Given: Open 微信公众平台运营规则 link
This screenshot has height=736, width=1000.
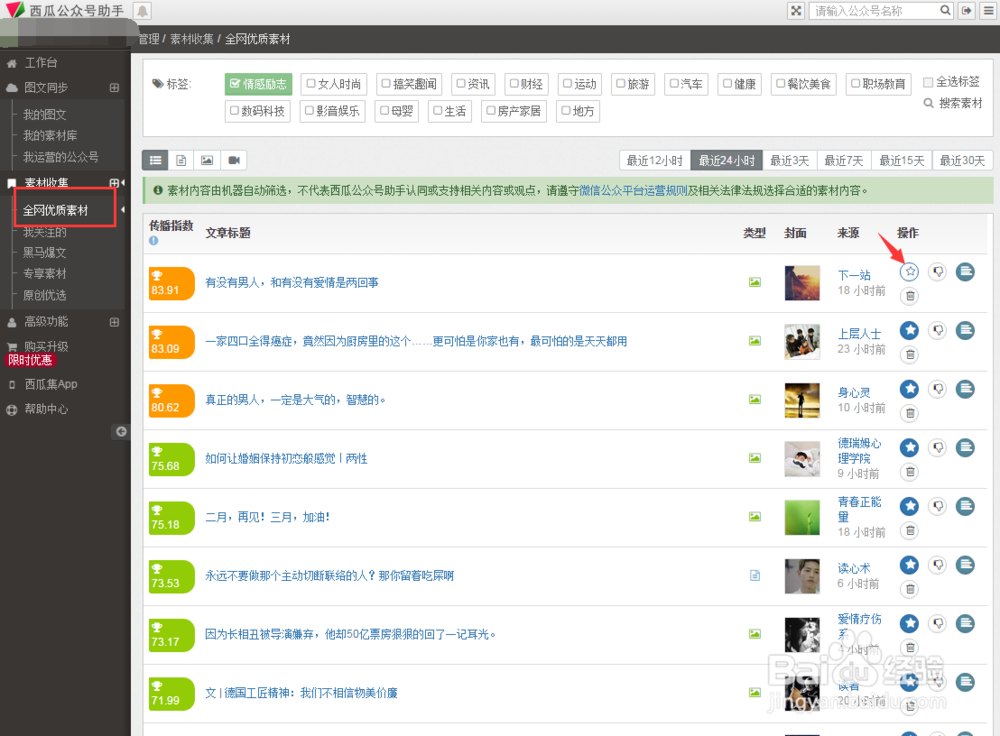Looking at the screenshot, I should [x=633, y=190].
